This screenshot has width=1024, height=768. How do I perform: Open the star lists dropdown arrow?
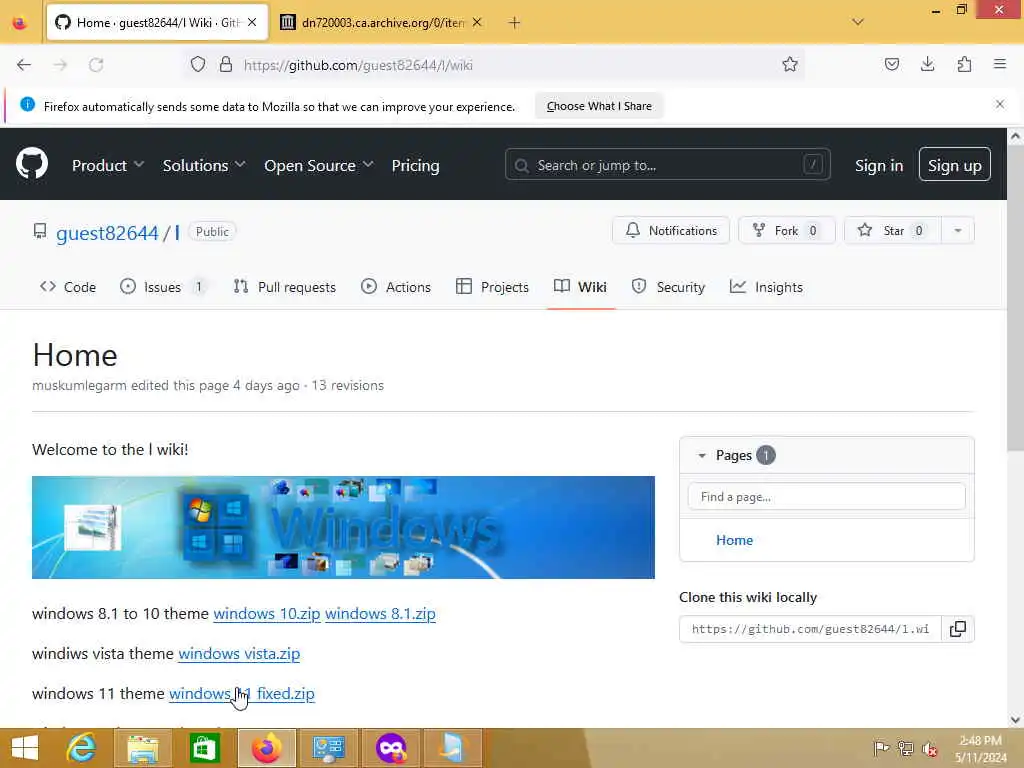pos(957,231)
